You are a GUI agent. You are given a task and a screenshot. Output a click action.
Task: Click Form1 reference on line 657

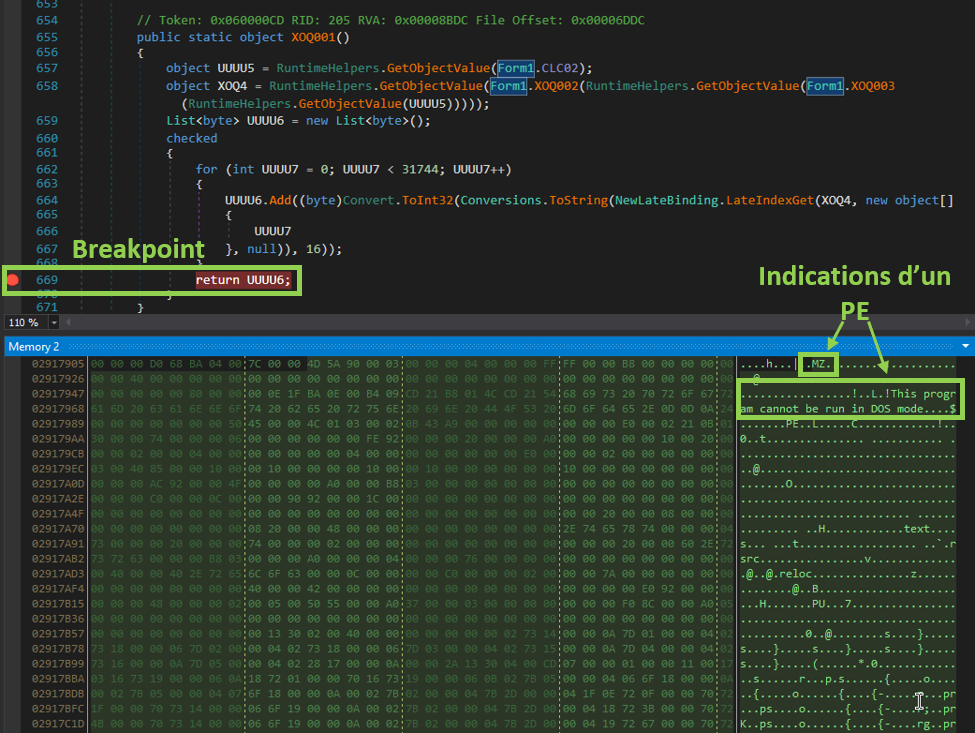(x=515, y=68)
